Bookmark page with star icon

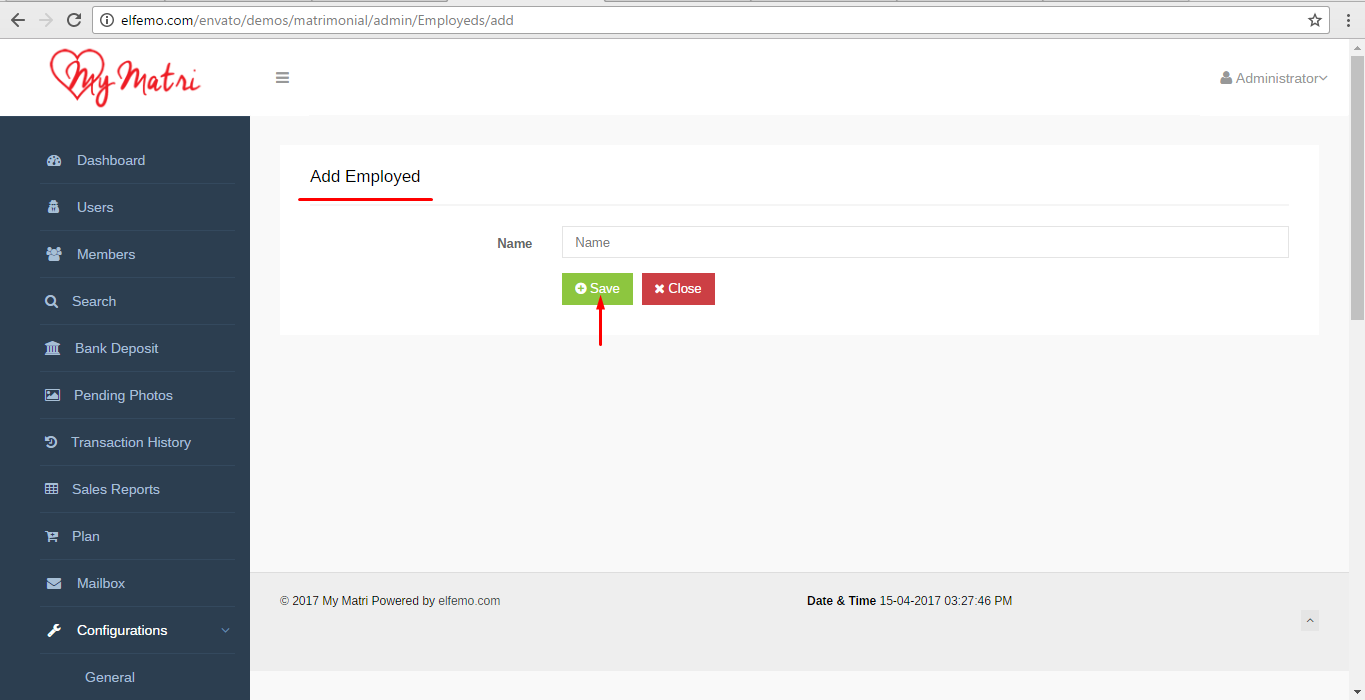point(1314,20)
